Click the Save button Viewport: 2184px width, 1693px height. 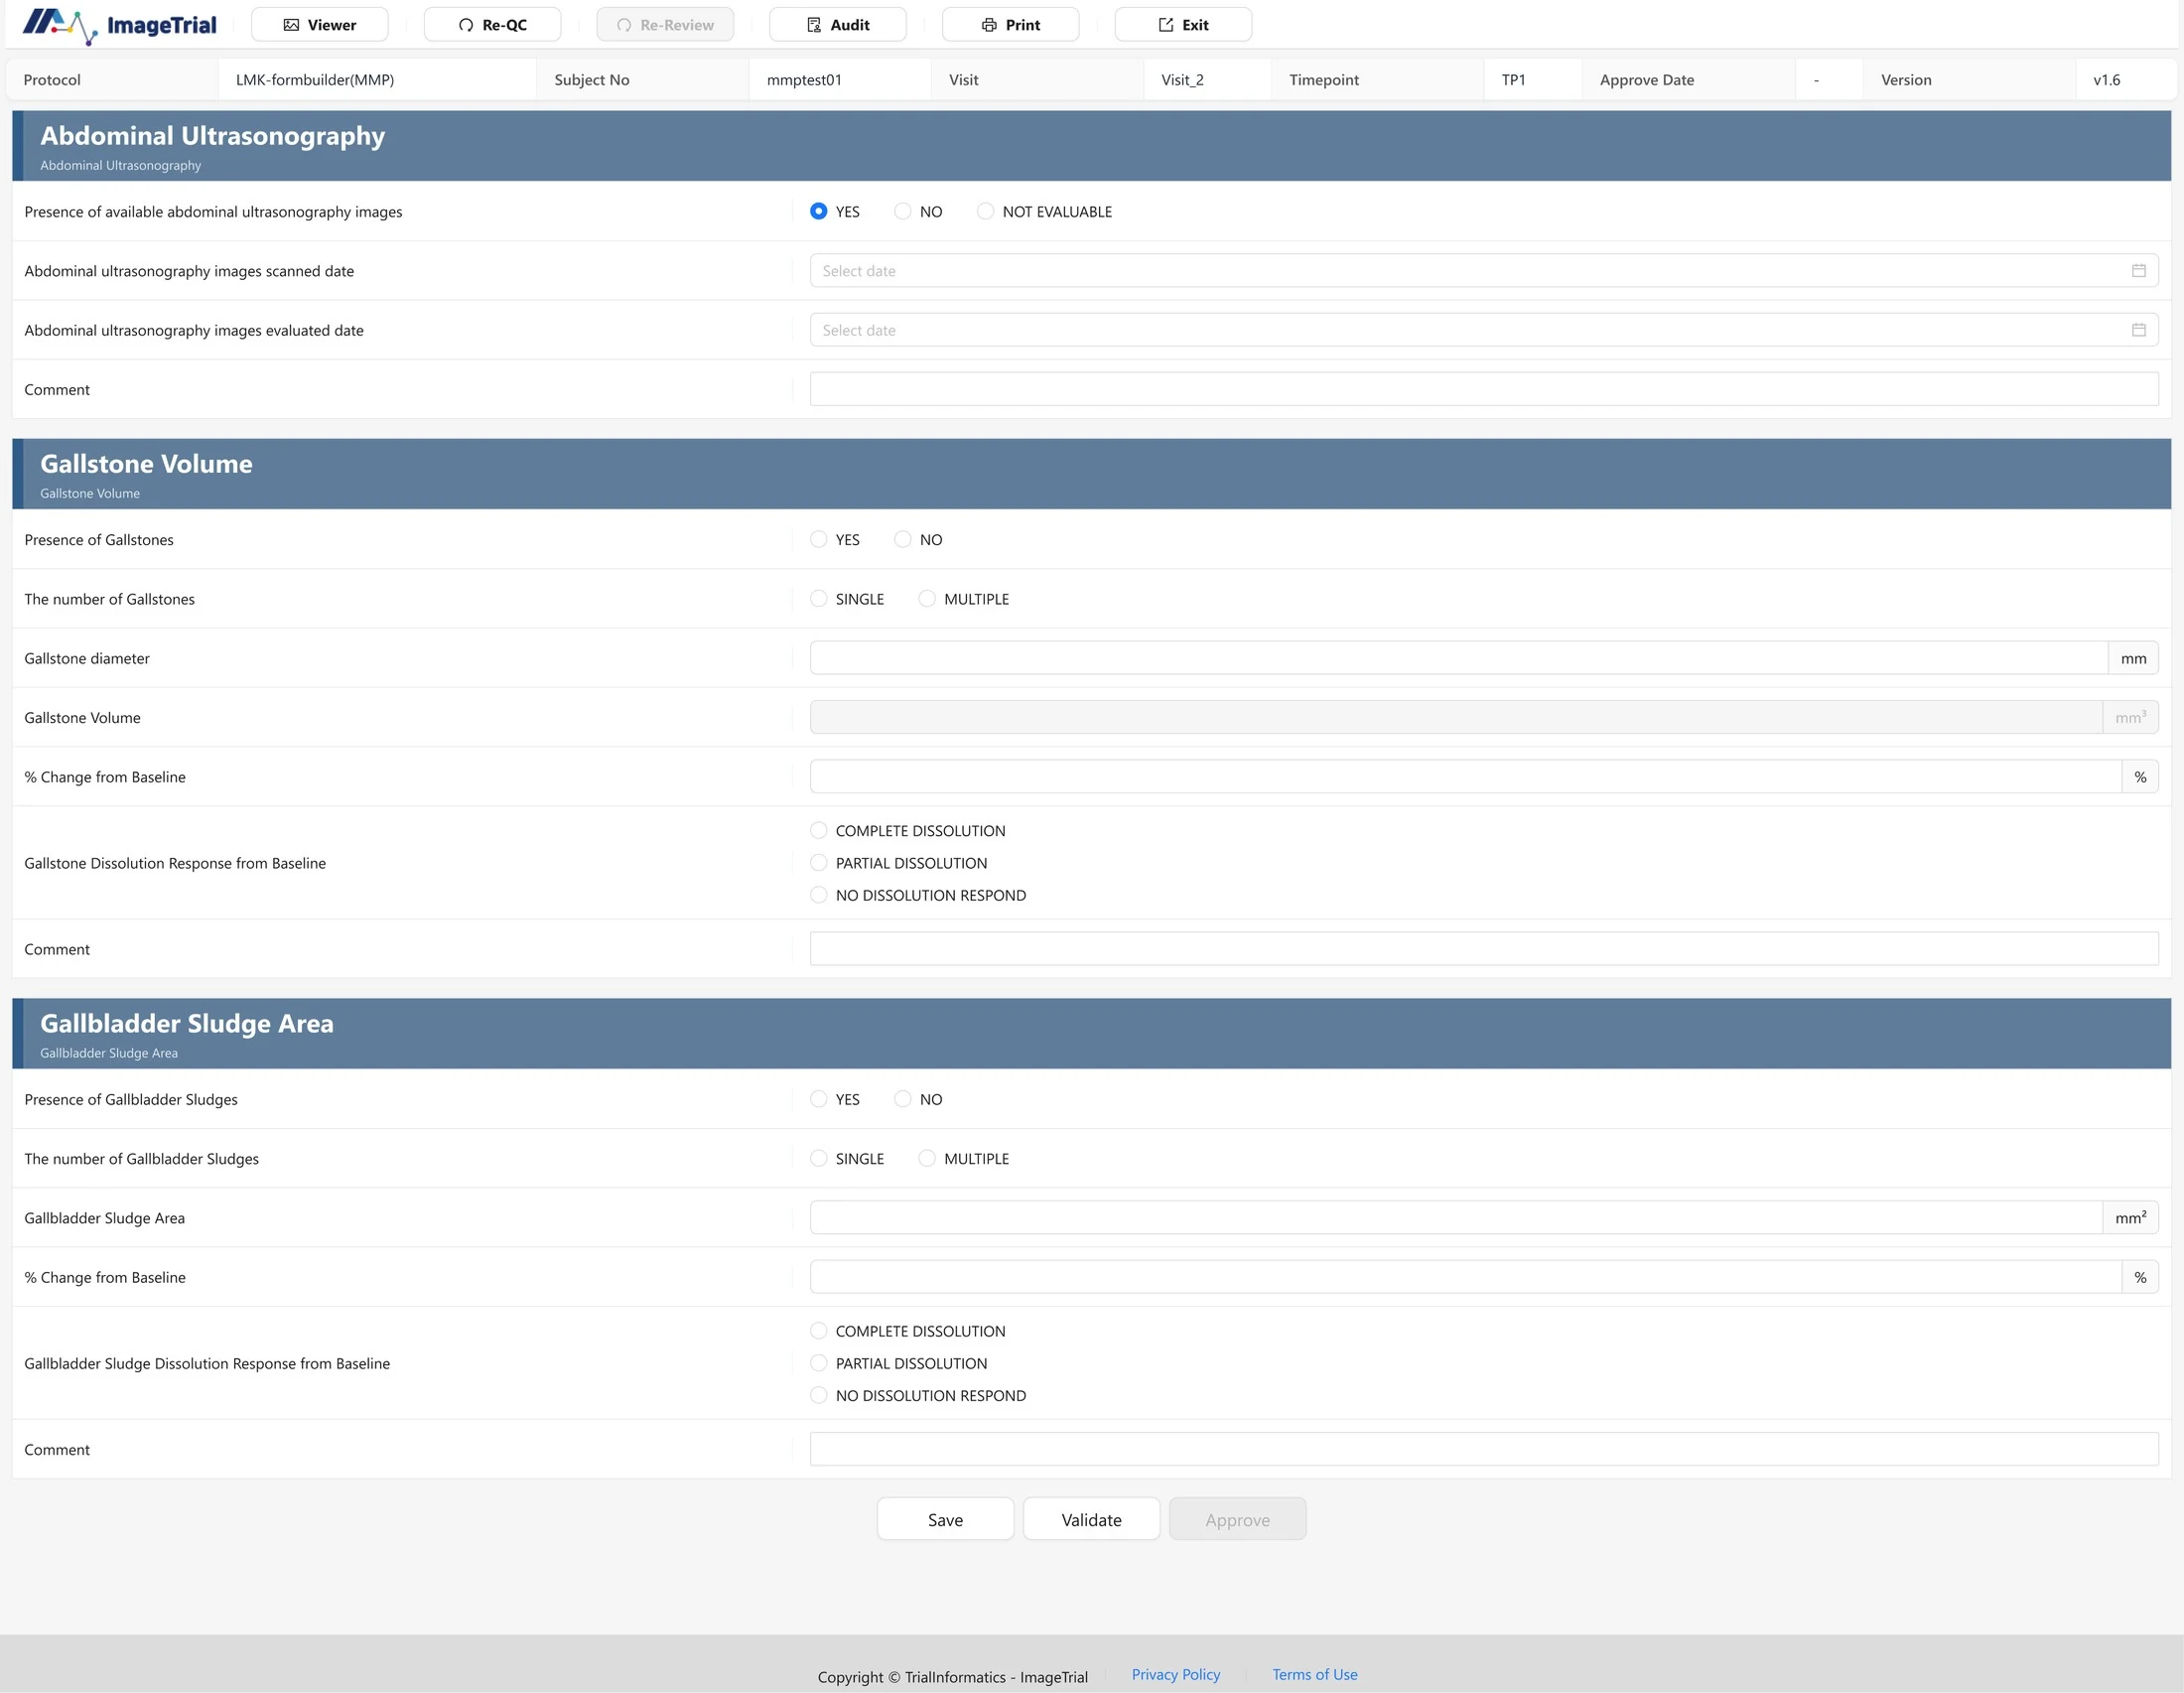click(945, 1519)
